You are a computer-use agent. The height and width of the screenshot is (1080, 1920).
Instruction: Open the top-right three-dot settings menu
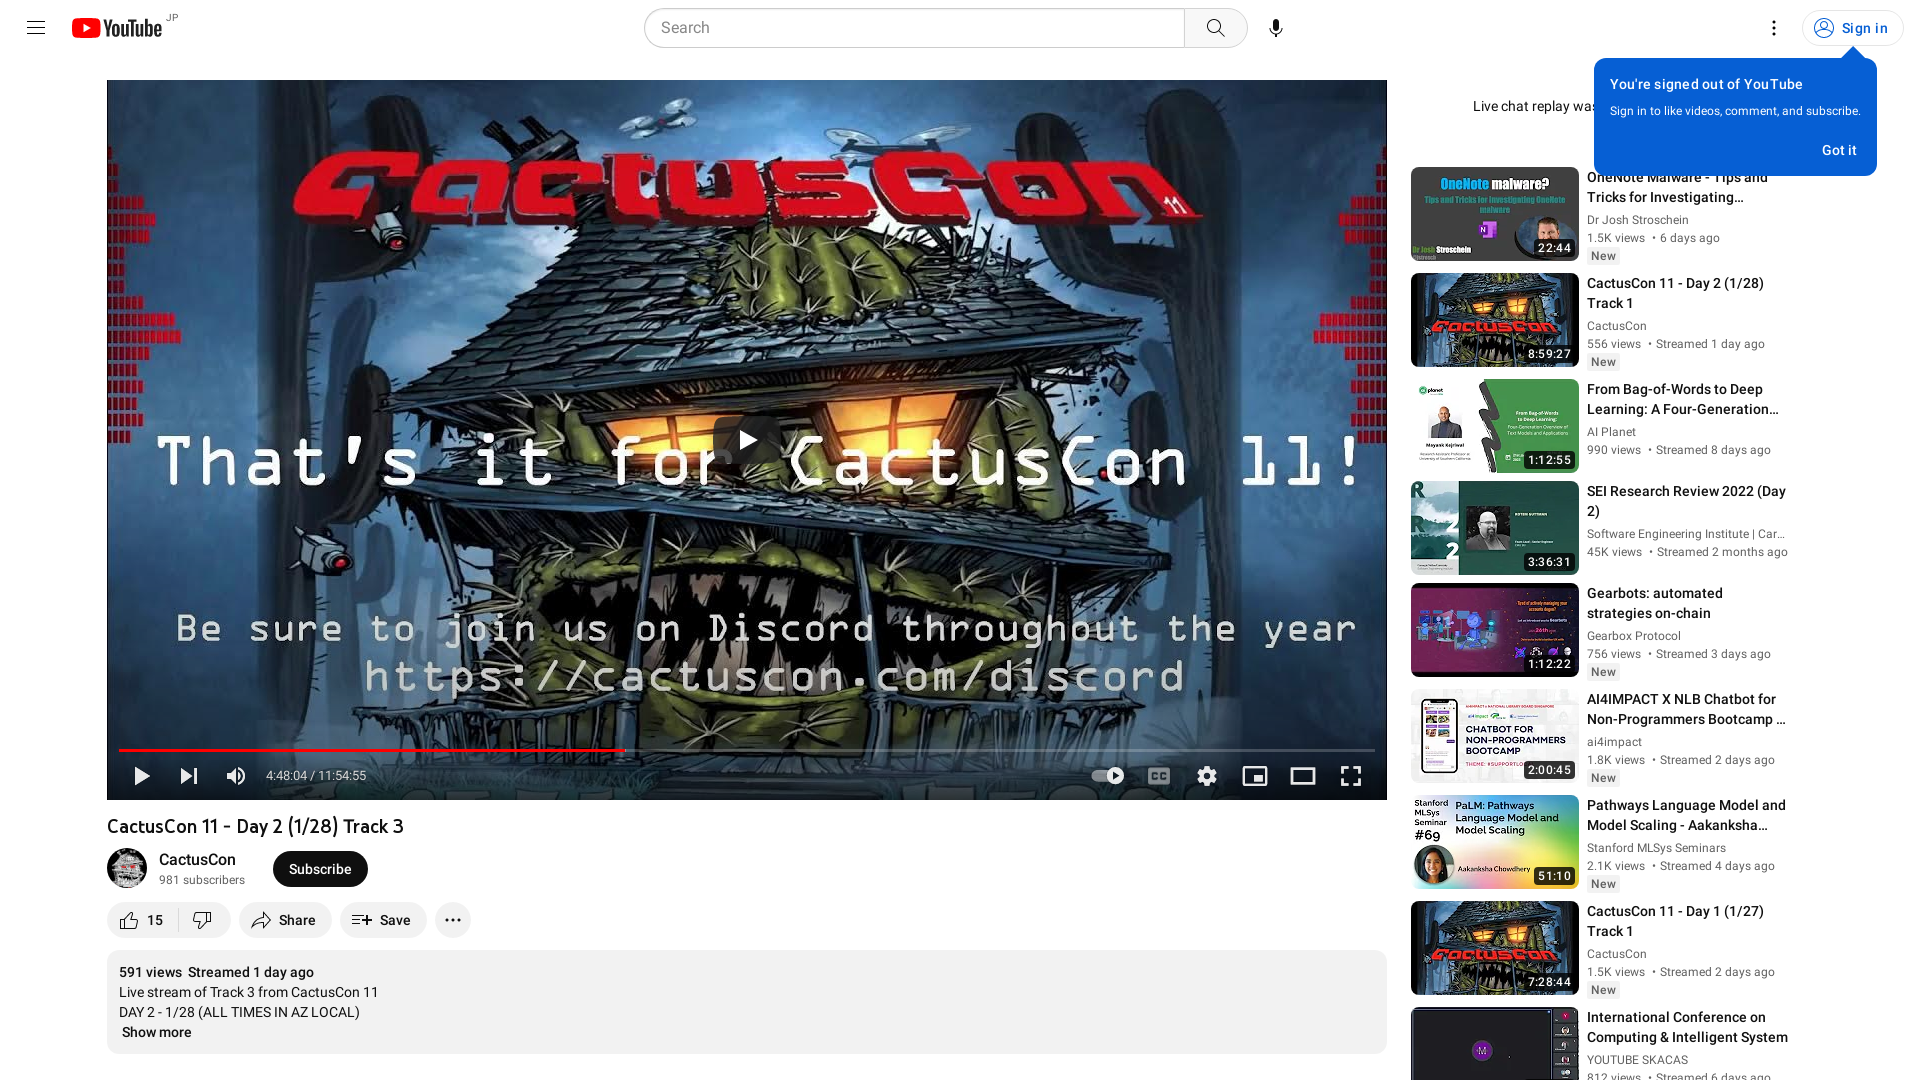tap(1773, 28)
